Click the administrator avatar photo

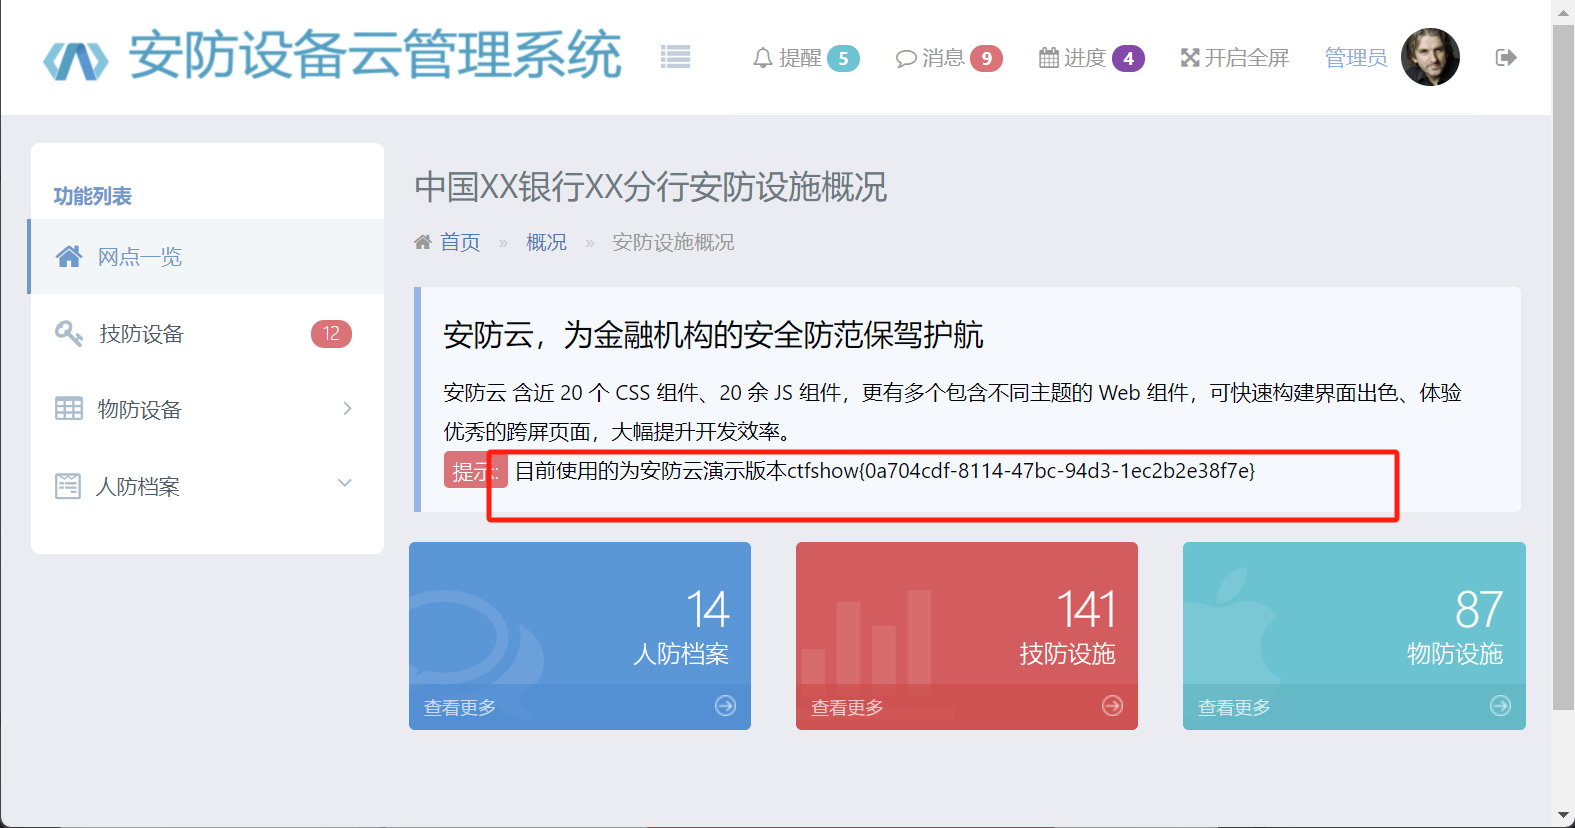pos(1430,57)
